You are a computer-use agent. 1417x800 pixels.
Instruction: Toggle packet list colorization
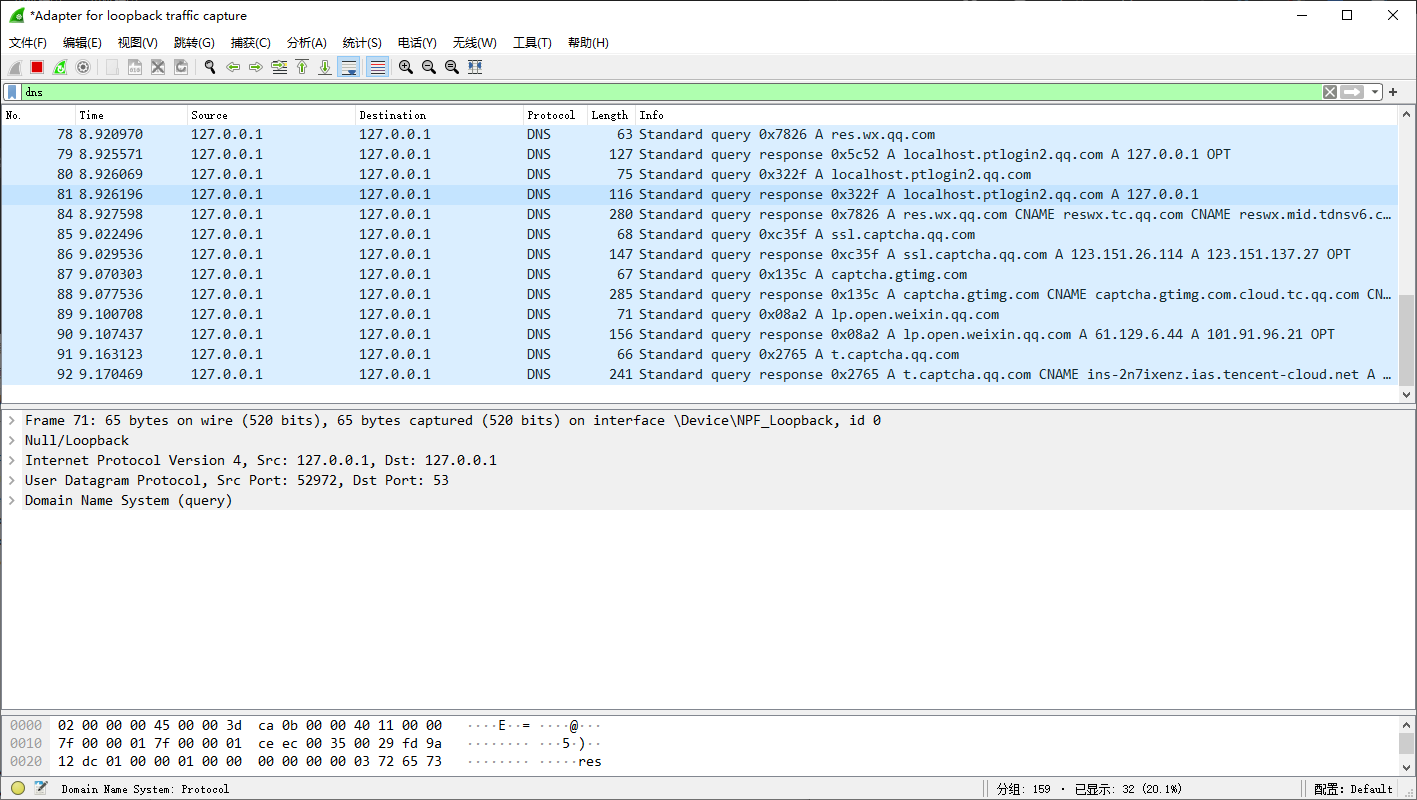point(377,67)
